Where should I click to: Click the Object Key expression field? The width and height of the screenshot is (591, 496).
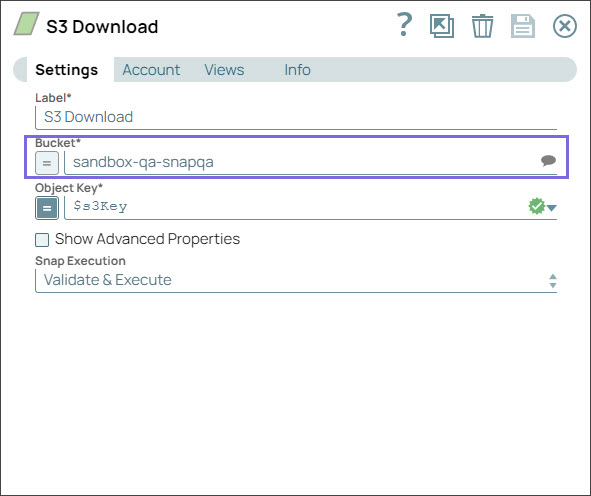pyautogui.click(x=296, y=207)
